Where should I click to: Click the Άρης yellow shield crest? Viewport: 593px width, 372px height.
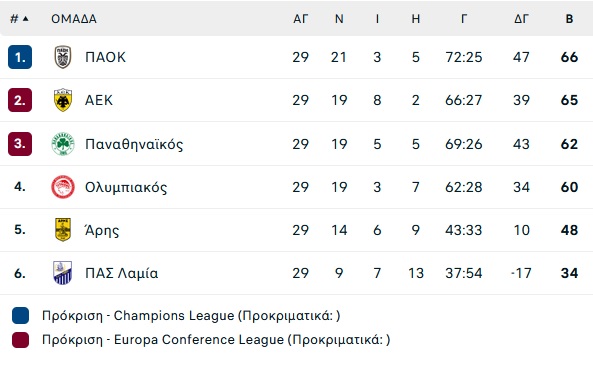coord(63,230)
